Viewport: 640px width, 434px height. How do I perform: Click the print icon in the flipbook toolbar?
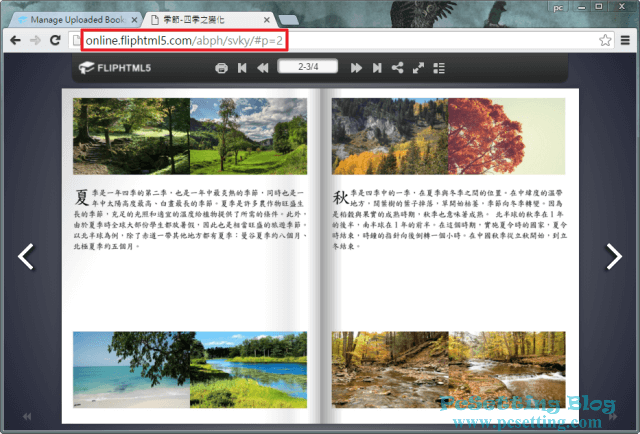[x=221, y=68]
